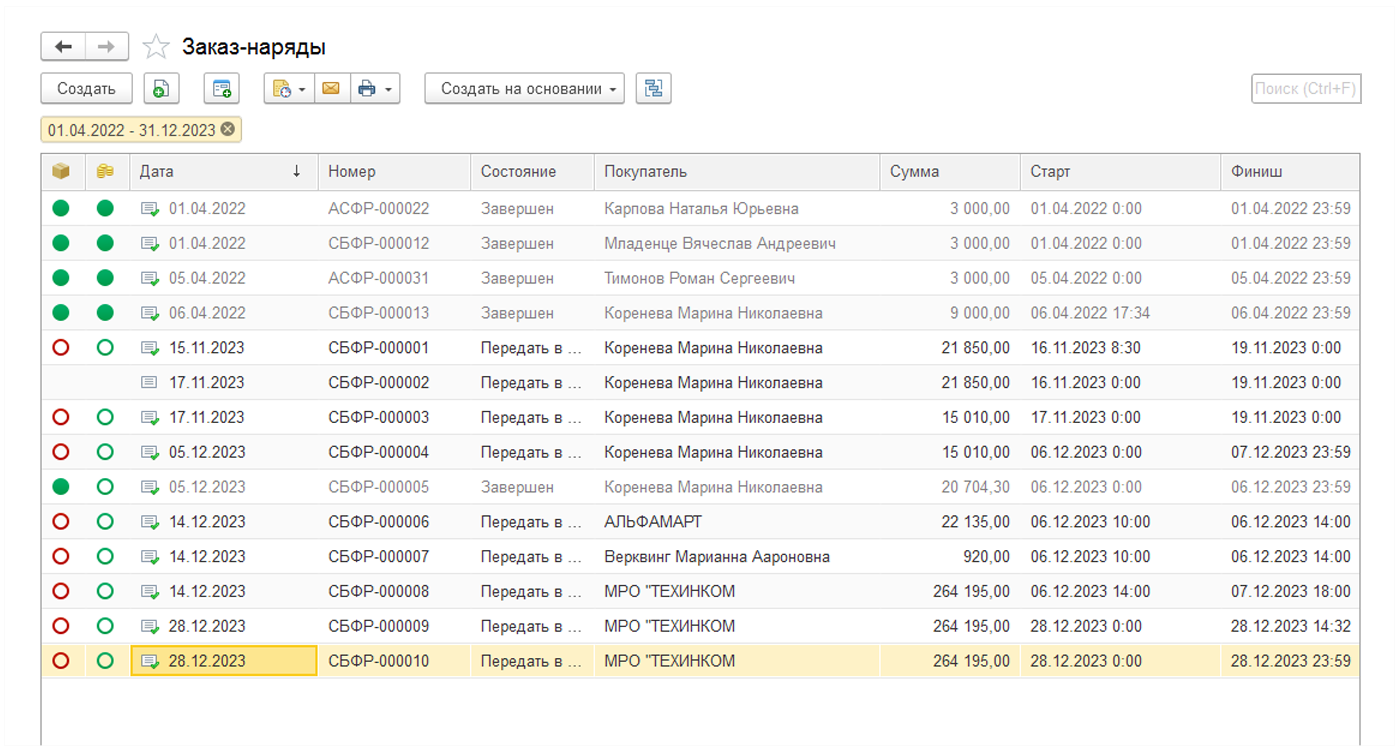Screen dimensions: 1400x750
Task: Click the sum 920,00
Action: (984, 556)
